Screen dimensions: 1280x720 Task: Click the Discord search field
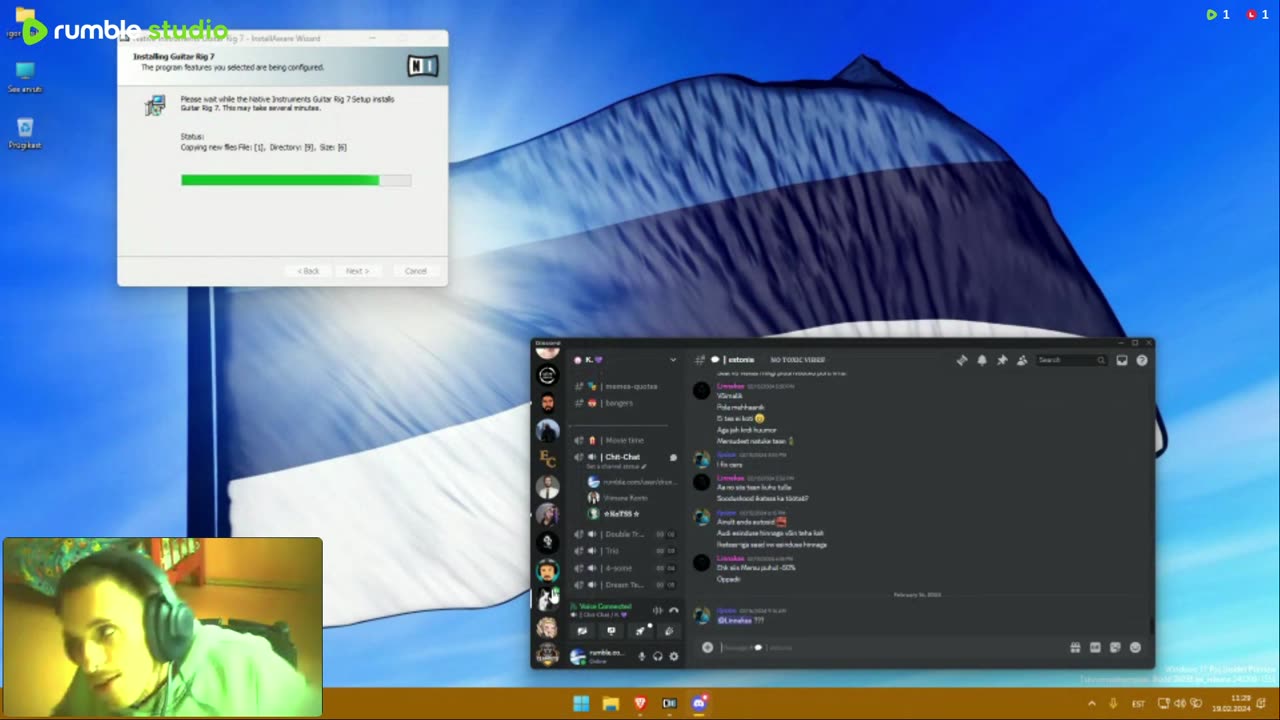pos(1071,360)
